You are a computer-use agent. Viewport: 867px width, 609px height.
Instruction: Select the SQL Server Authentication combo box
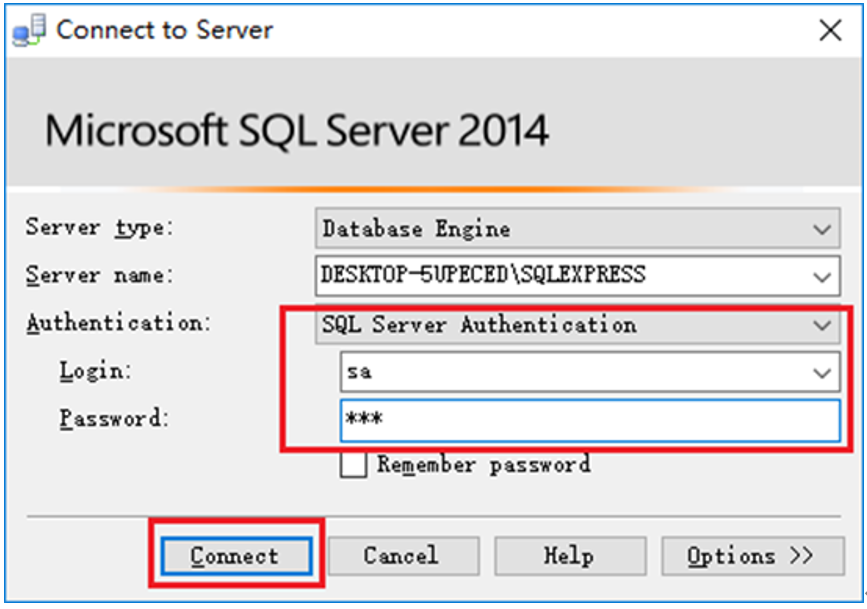click(x=577, y=325)
